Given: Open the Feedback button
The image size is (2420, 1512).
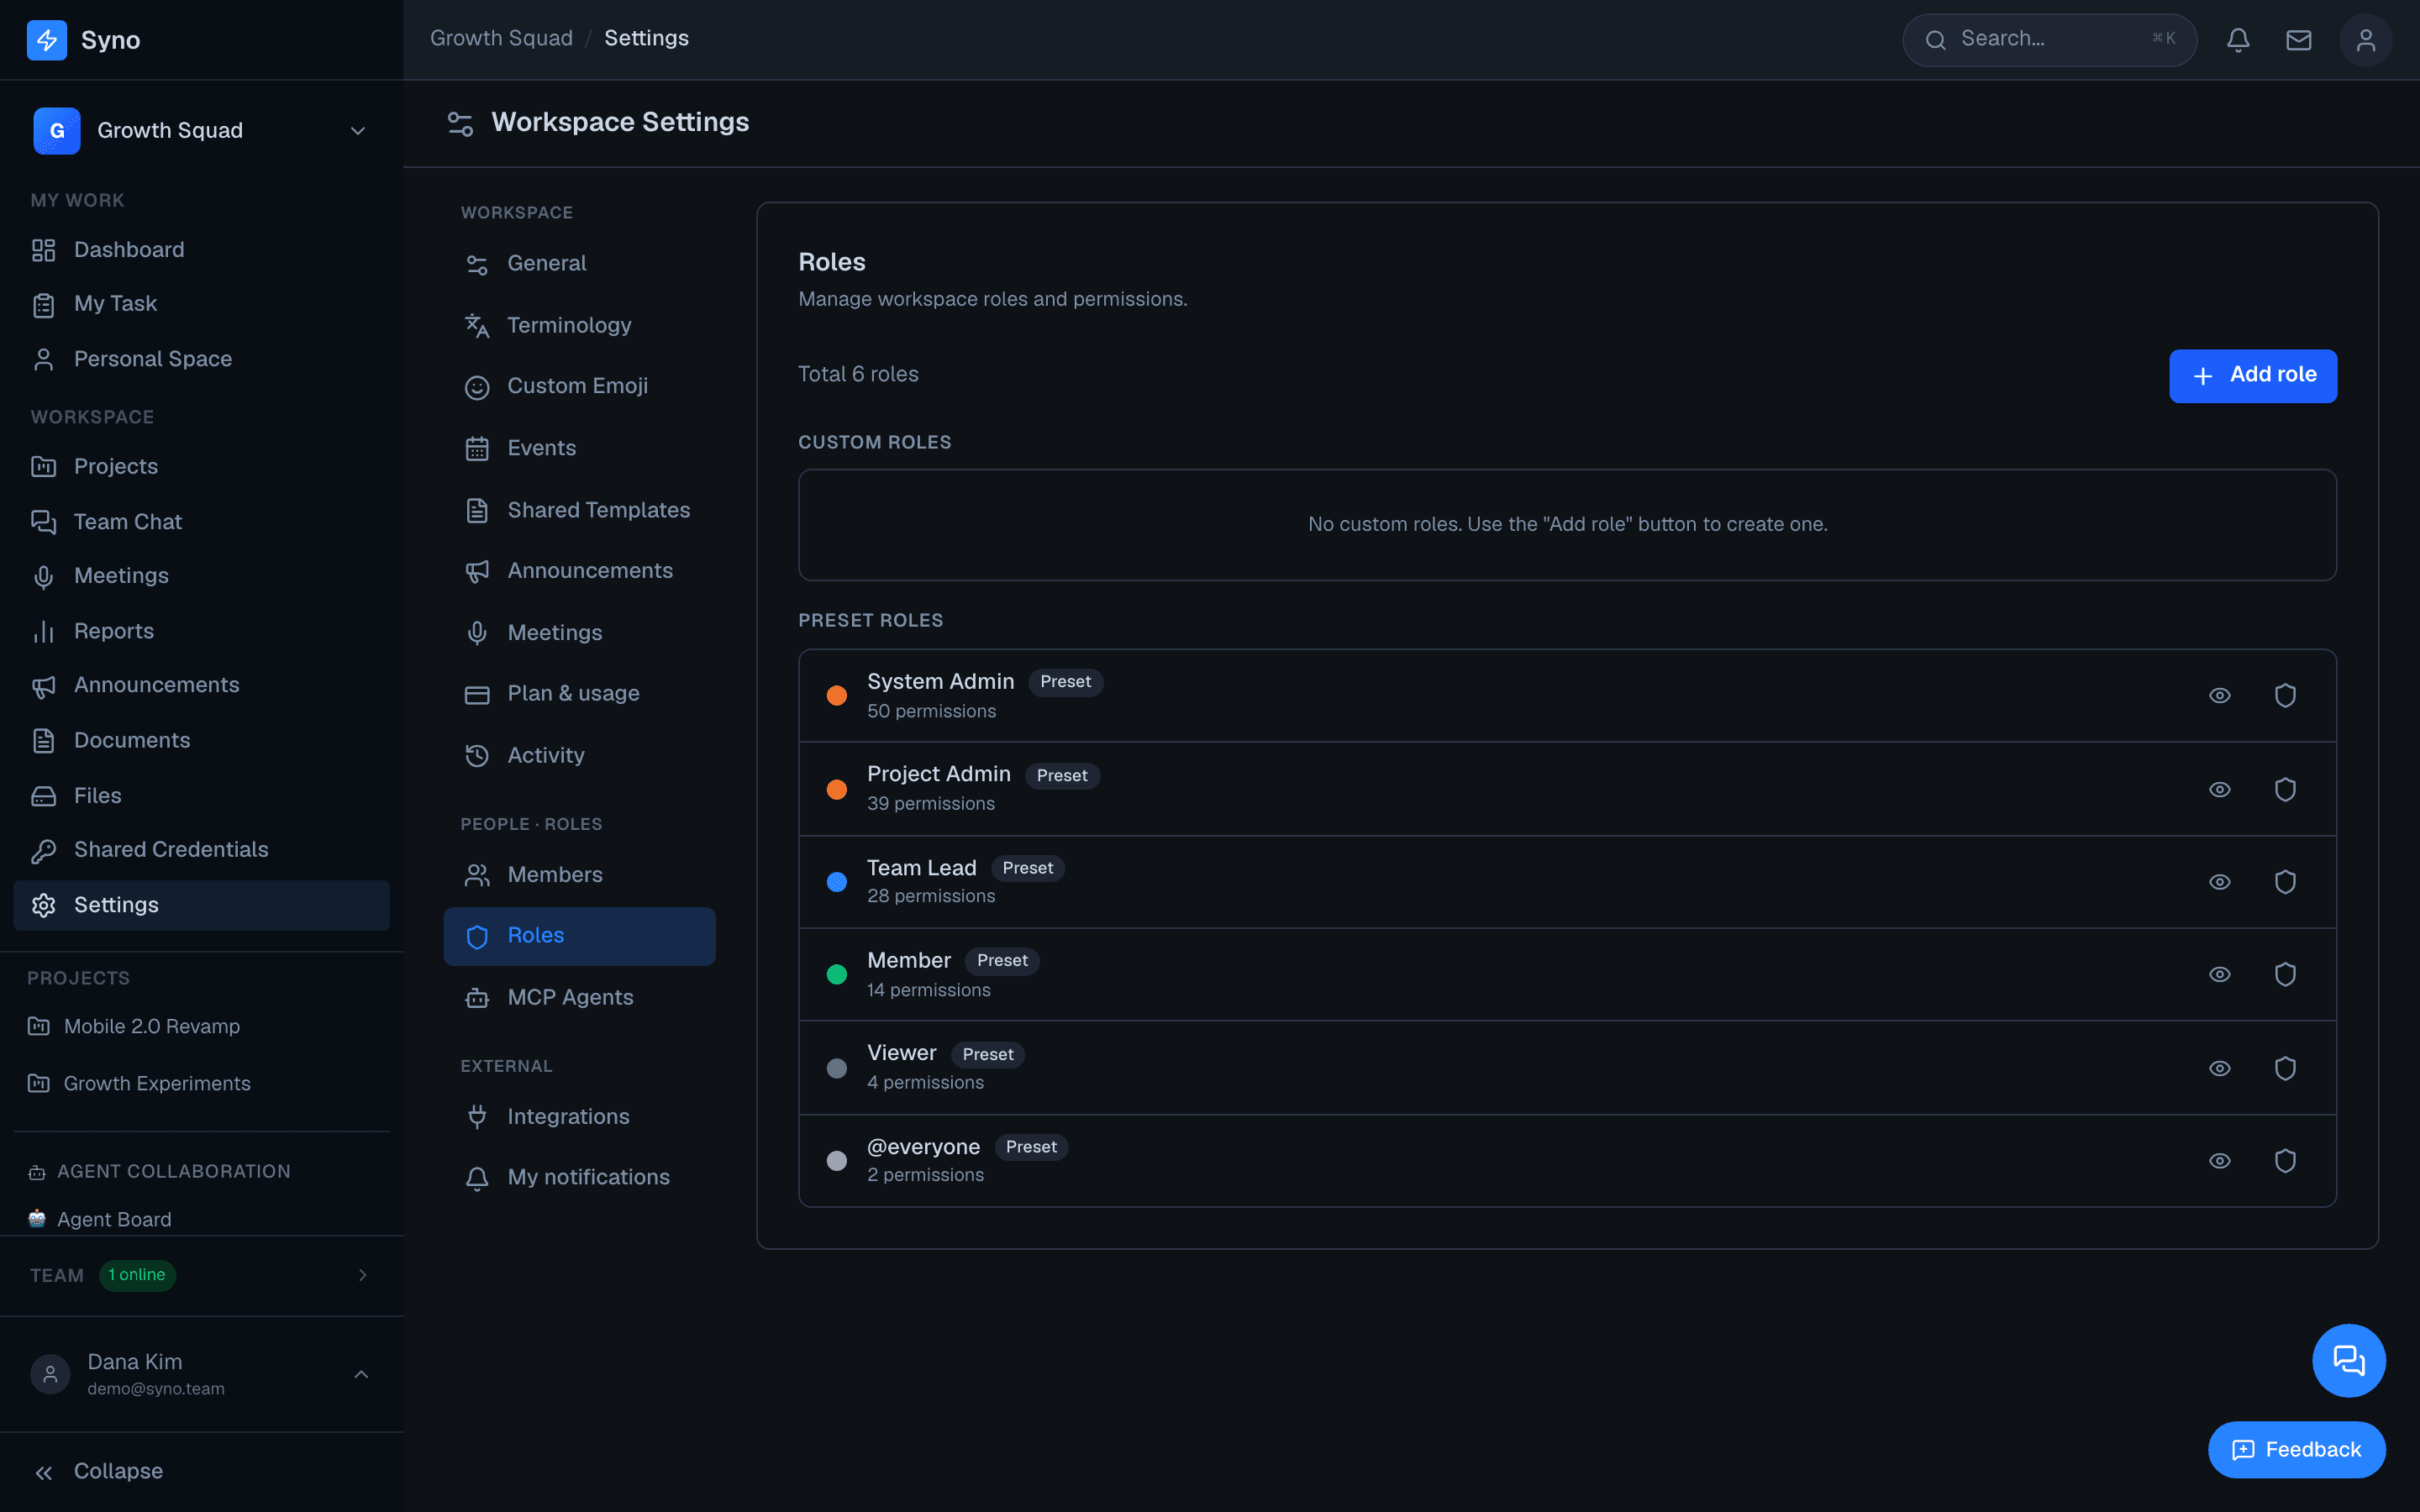Looking at the screenshot, I should pyautogui.click(x=2296, y=1449).
